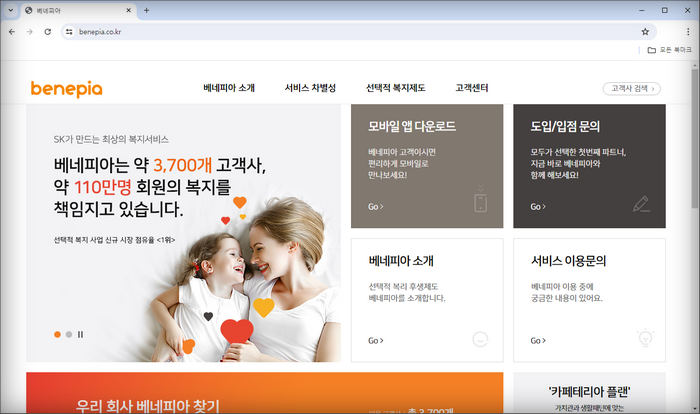Click the 도입/입점 문의 heading
The height and width of the screenshot is (414, 700).
[565, 126]
